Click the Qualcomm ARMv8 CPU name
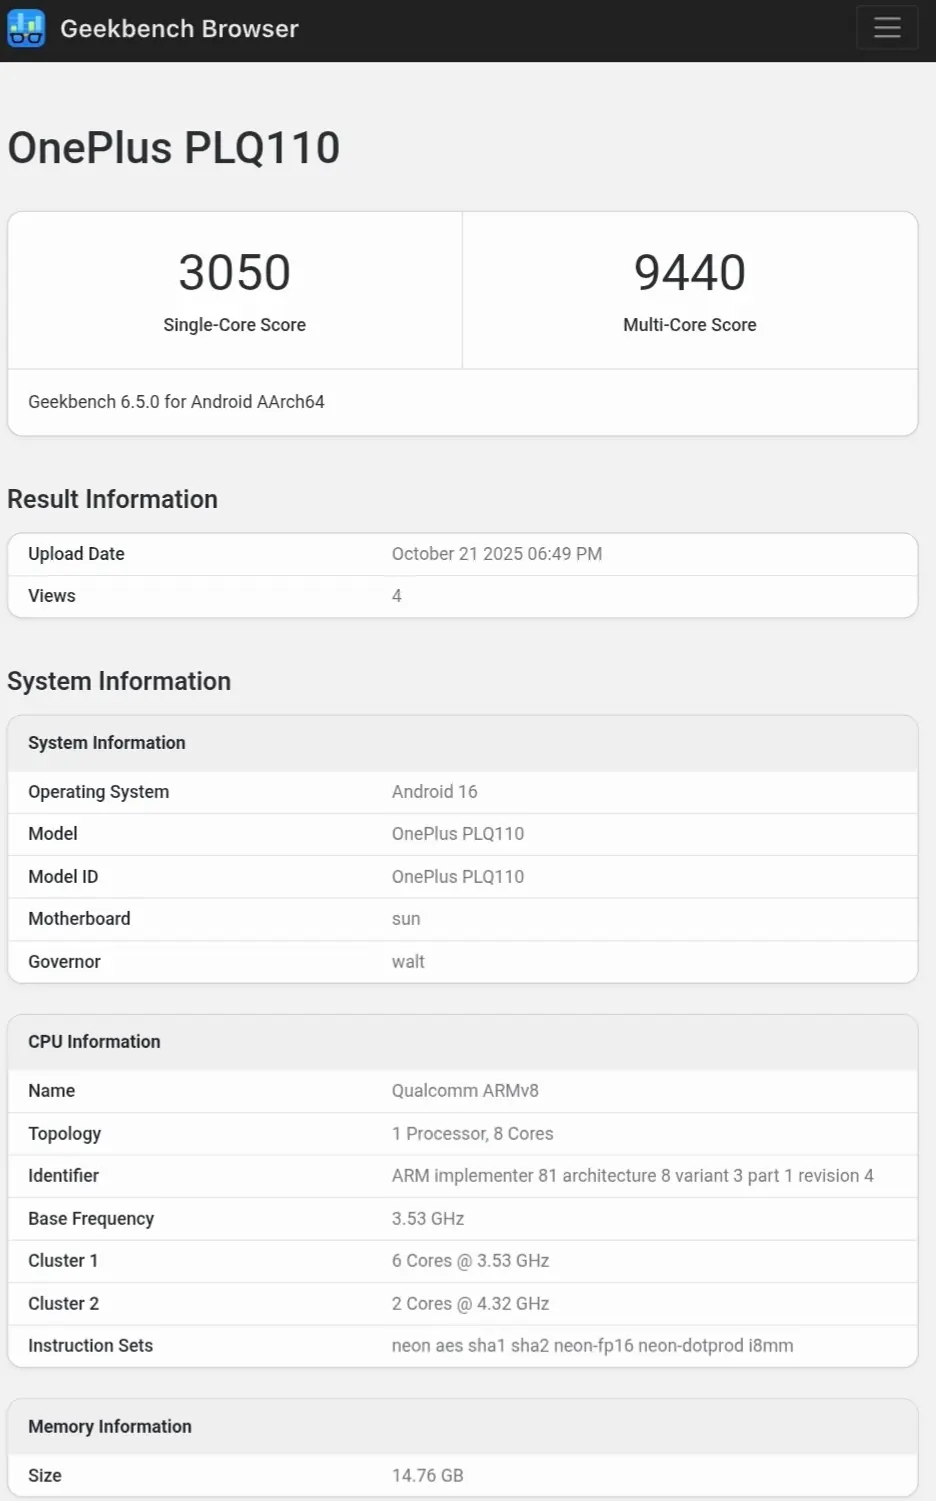The height and width of the screenshot is (1501, 936). (465, 1091)
